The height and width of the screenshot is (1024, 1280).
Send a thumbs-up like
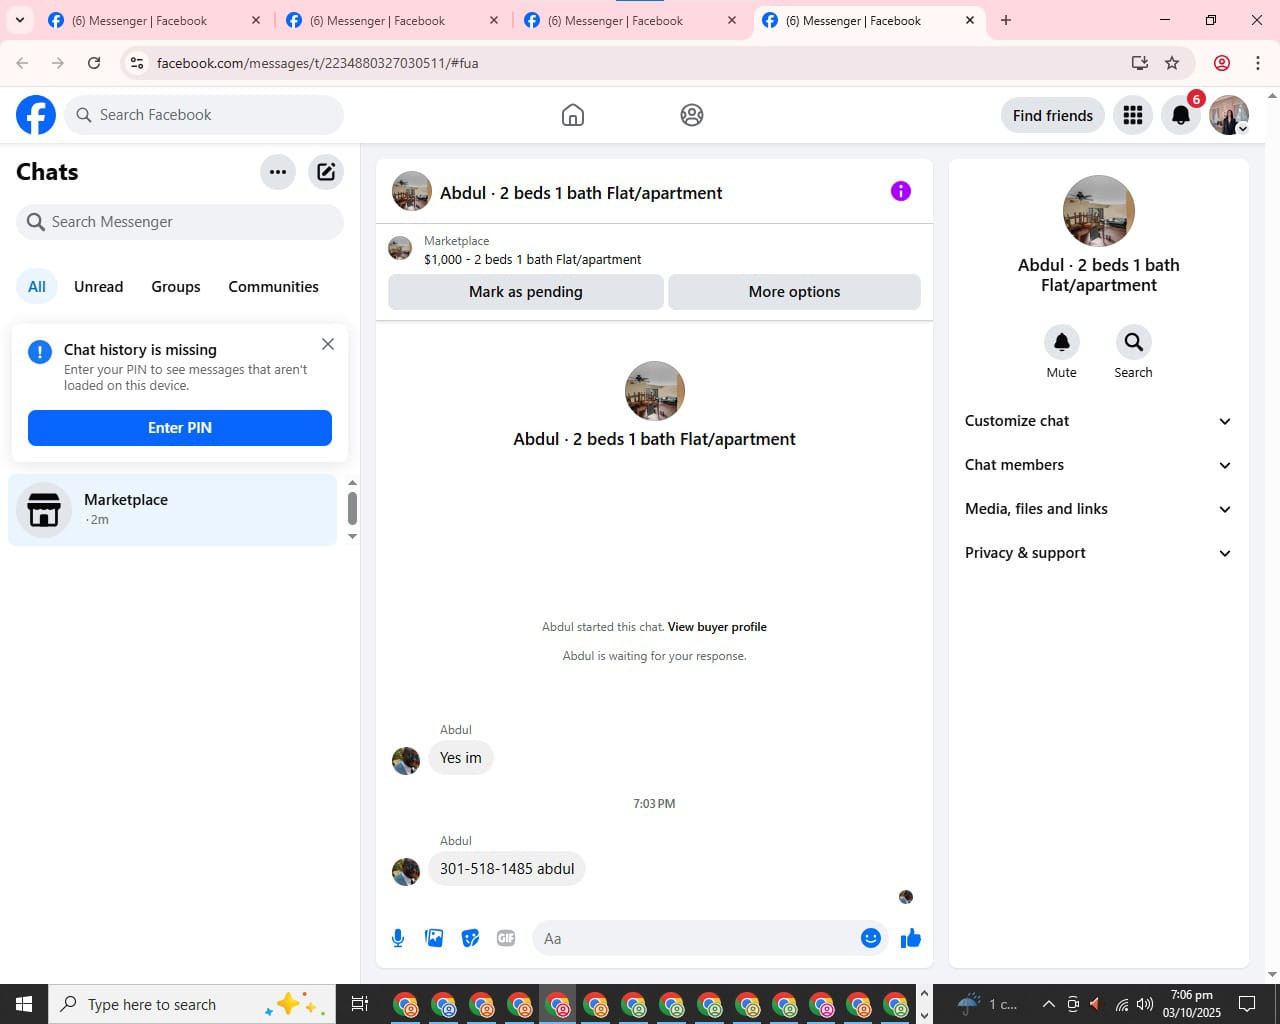tap(911, 938)
